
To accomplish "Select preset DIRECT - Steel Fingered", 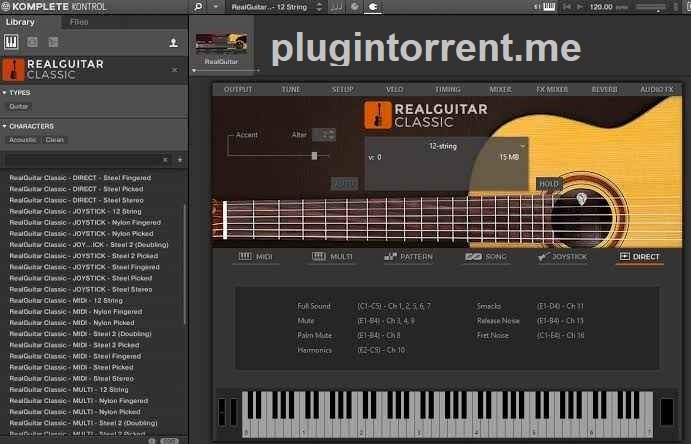I will 80,178.
